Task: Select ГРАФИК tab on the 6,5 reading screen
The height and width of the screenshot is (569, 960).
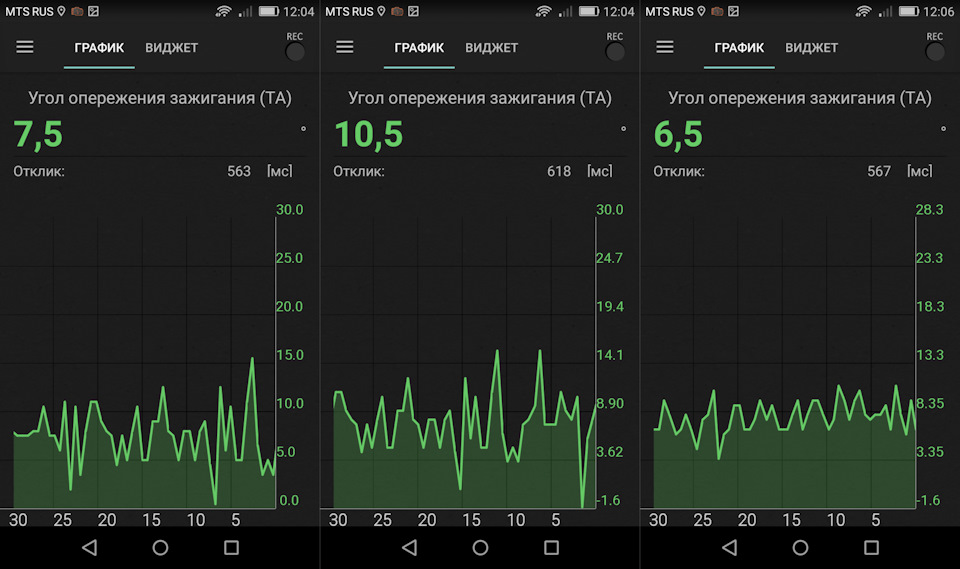Action: pyautogui.click(x=739, y=48)
